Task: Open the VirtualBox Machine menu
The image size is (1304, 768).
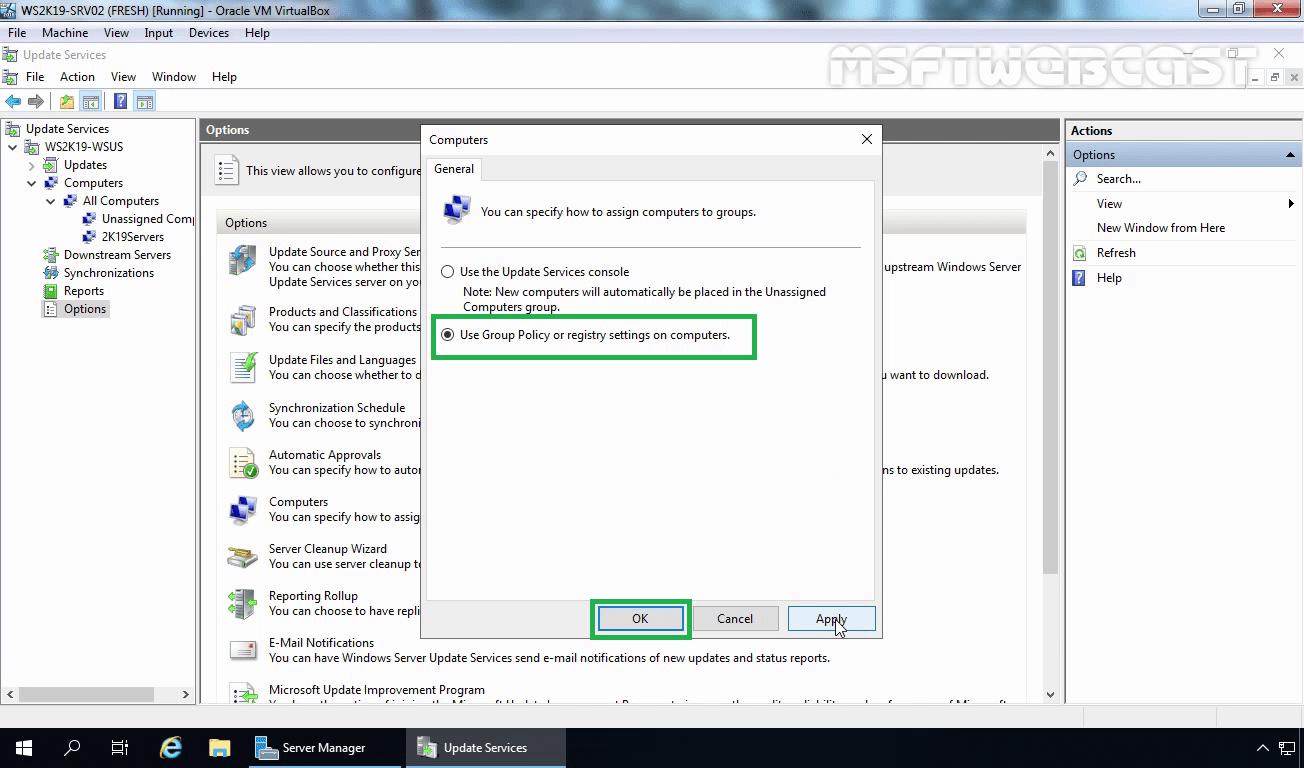Action: click(x=65, y=33)
